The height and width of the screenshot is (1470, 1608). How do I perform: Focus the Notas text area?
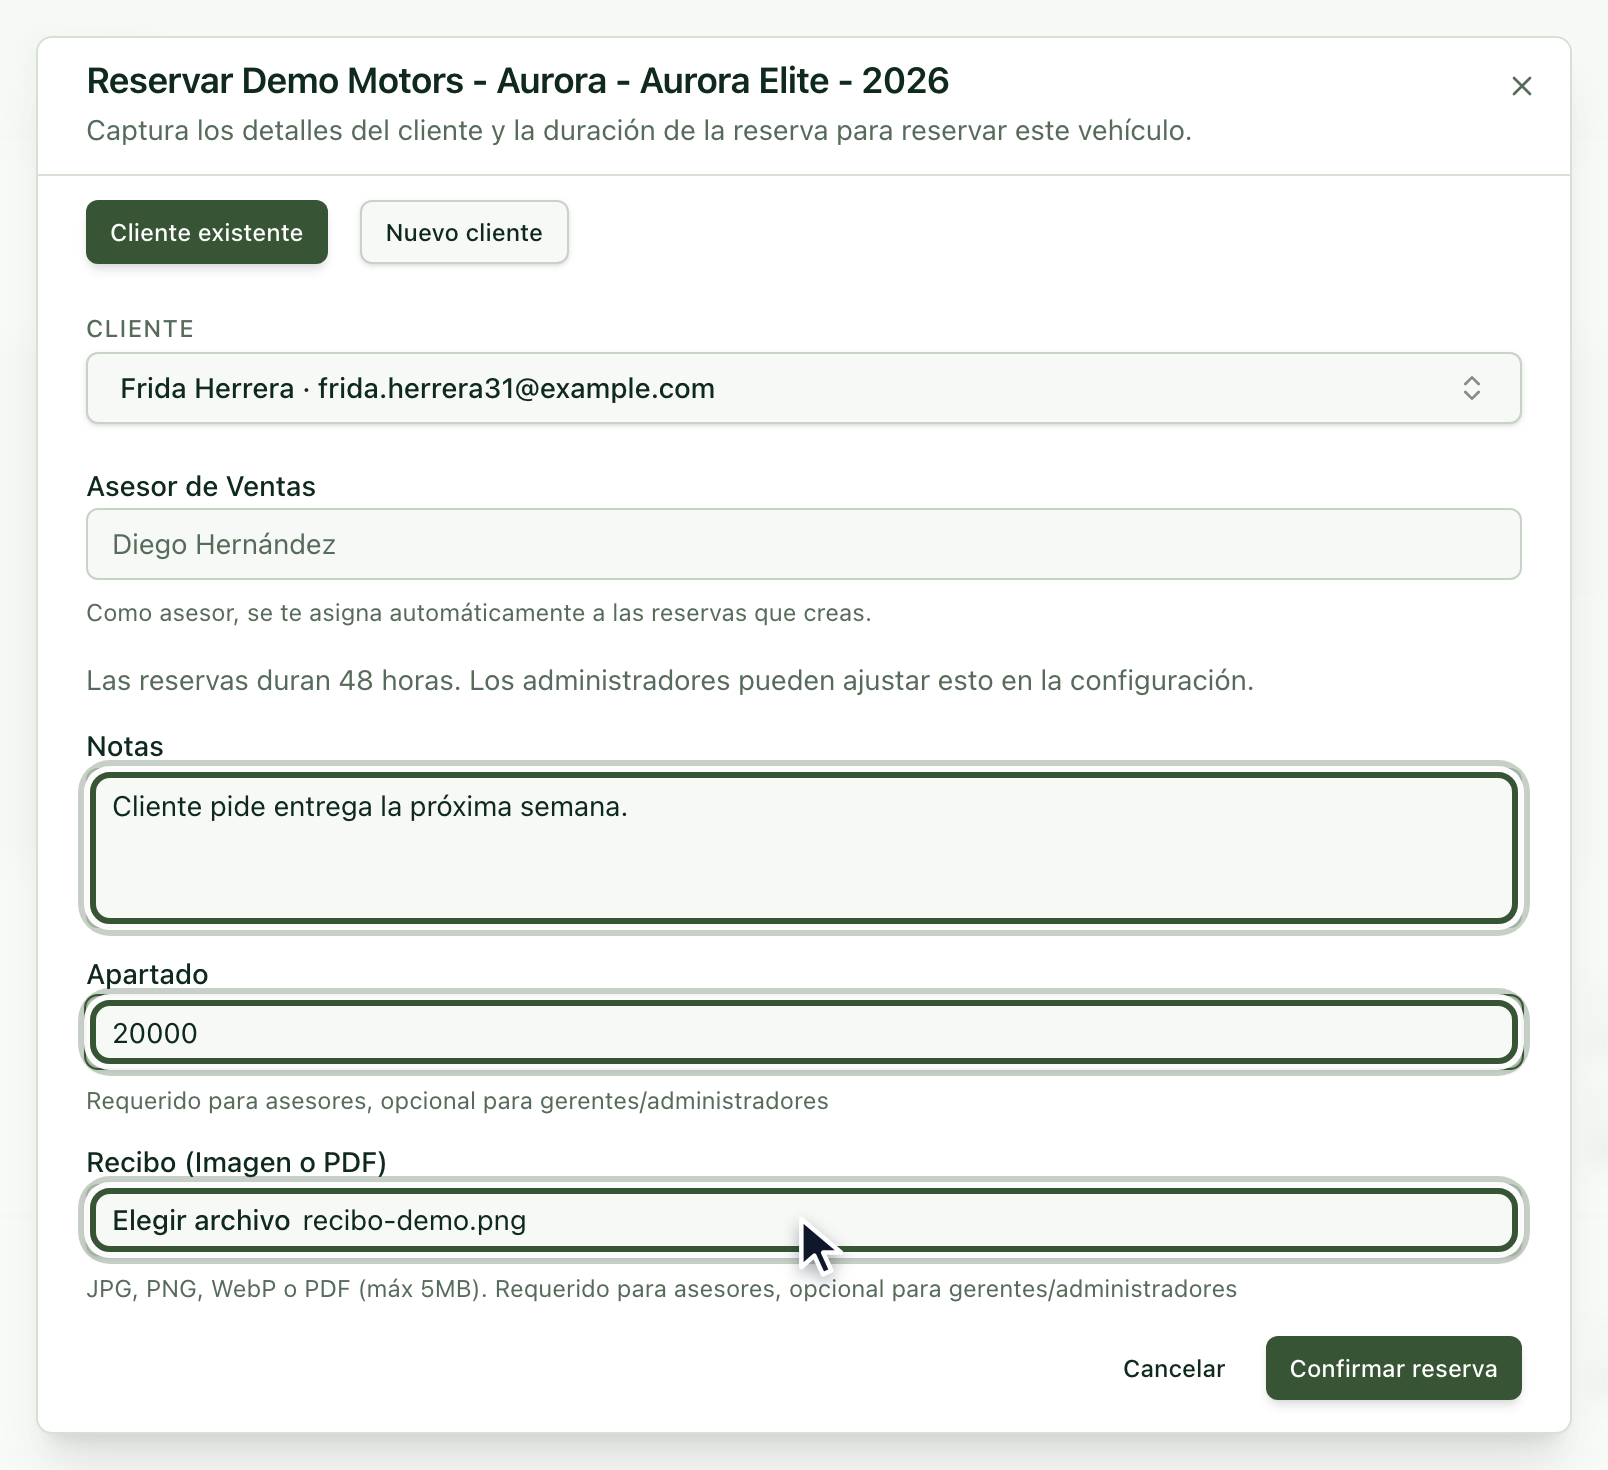(x=803, y=848)
